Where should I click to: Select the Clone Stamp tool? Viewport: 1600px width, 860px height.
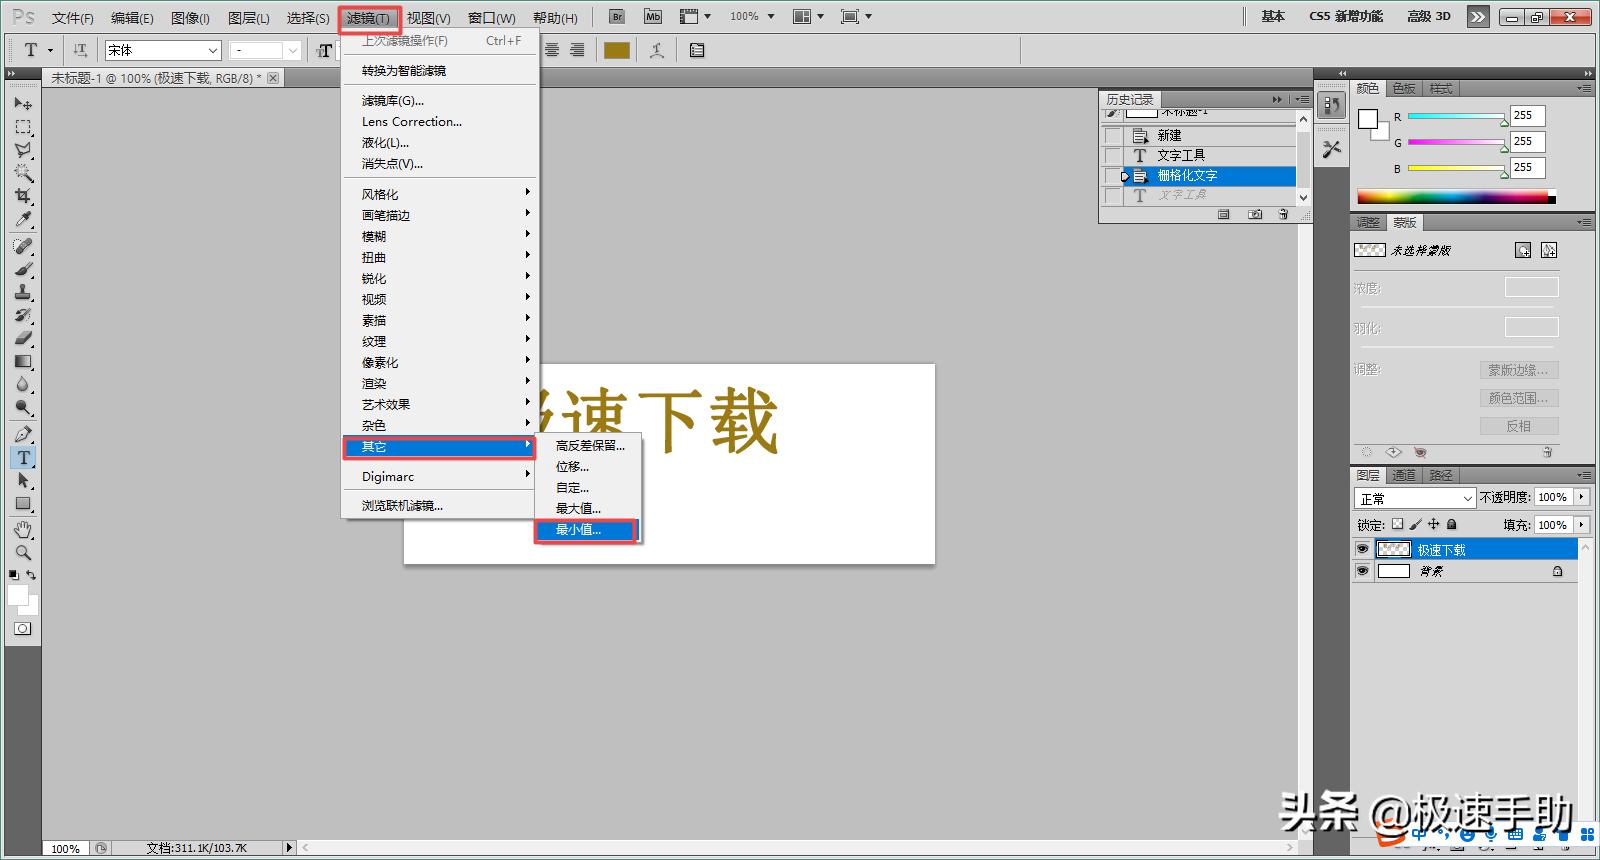23,292
